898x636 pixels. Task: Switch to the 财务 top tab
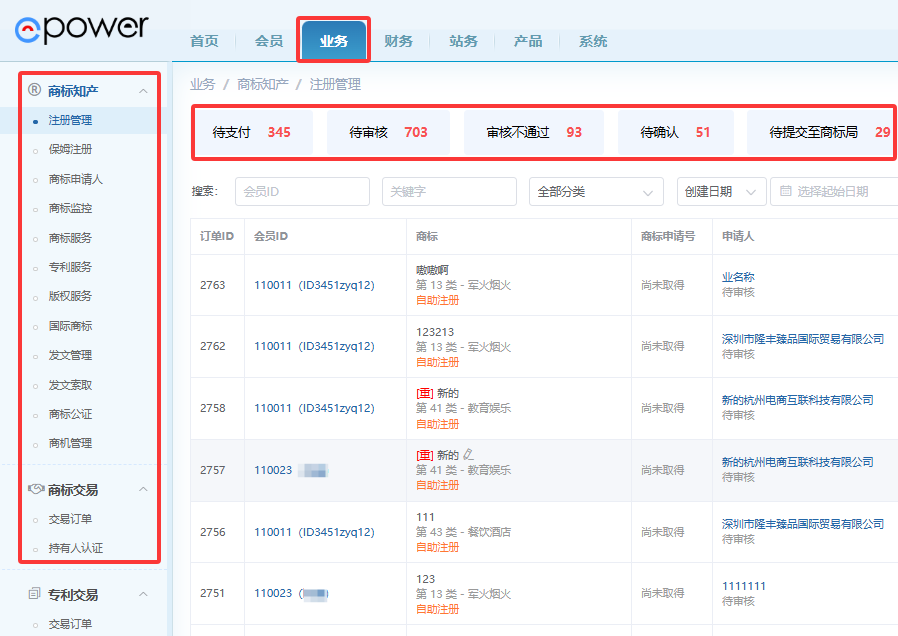(x=398, y=41)
